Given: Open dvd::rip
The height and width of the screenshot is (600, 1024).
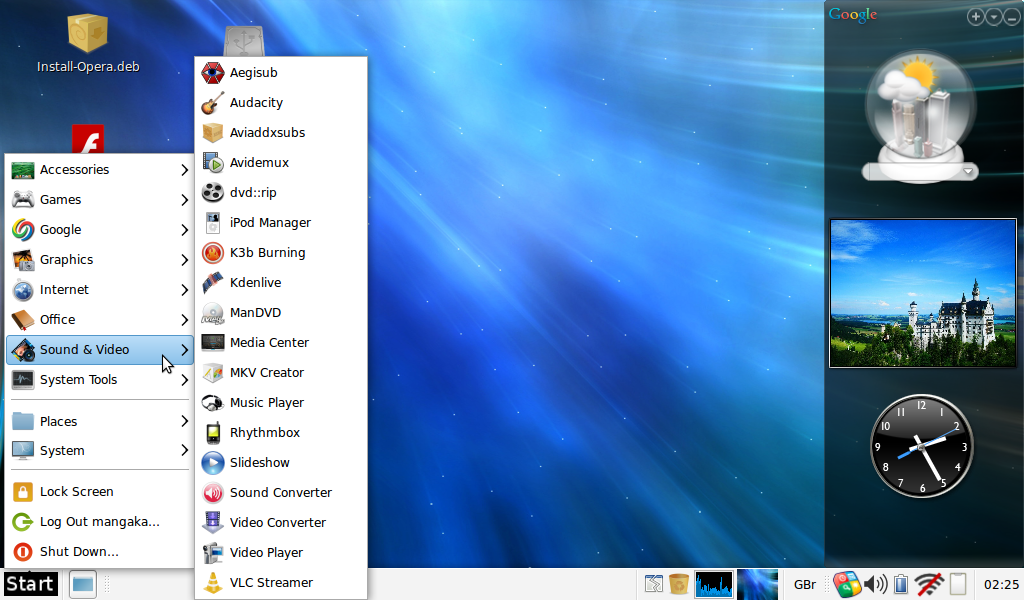Looking at the screenshot, I should [281, 193].
